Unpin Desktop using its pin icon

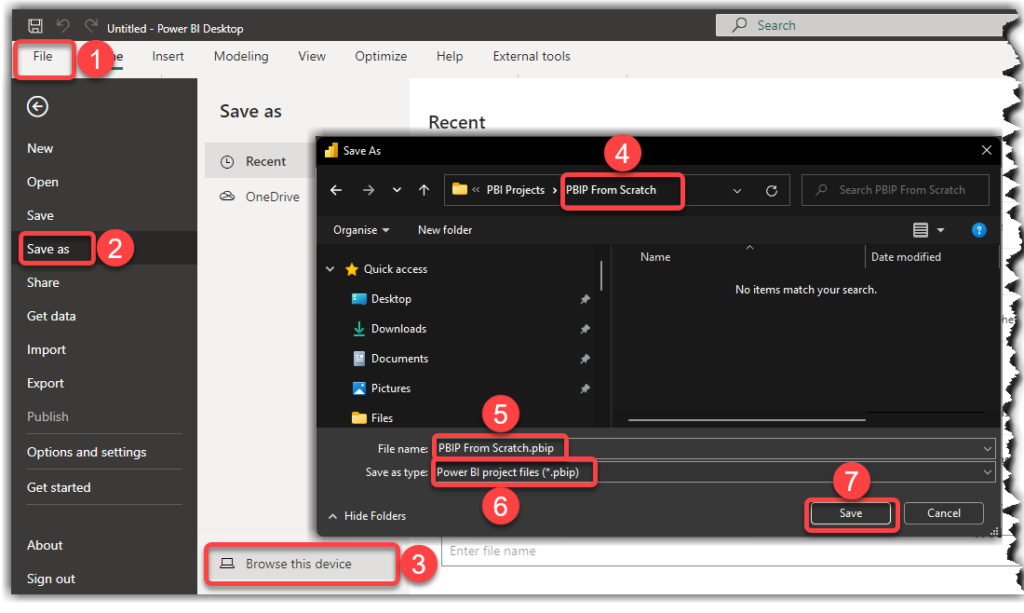point(584,299)
